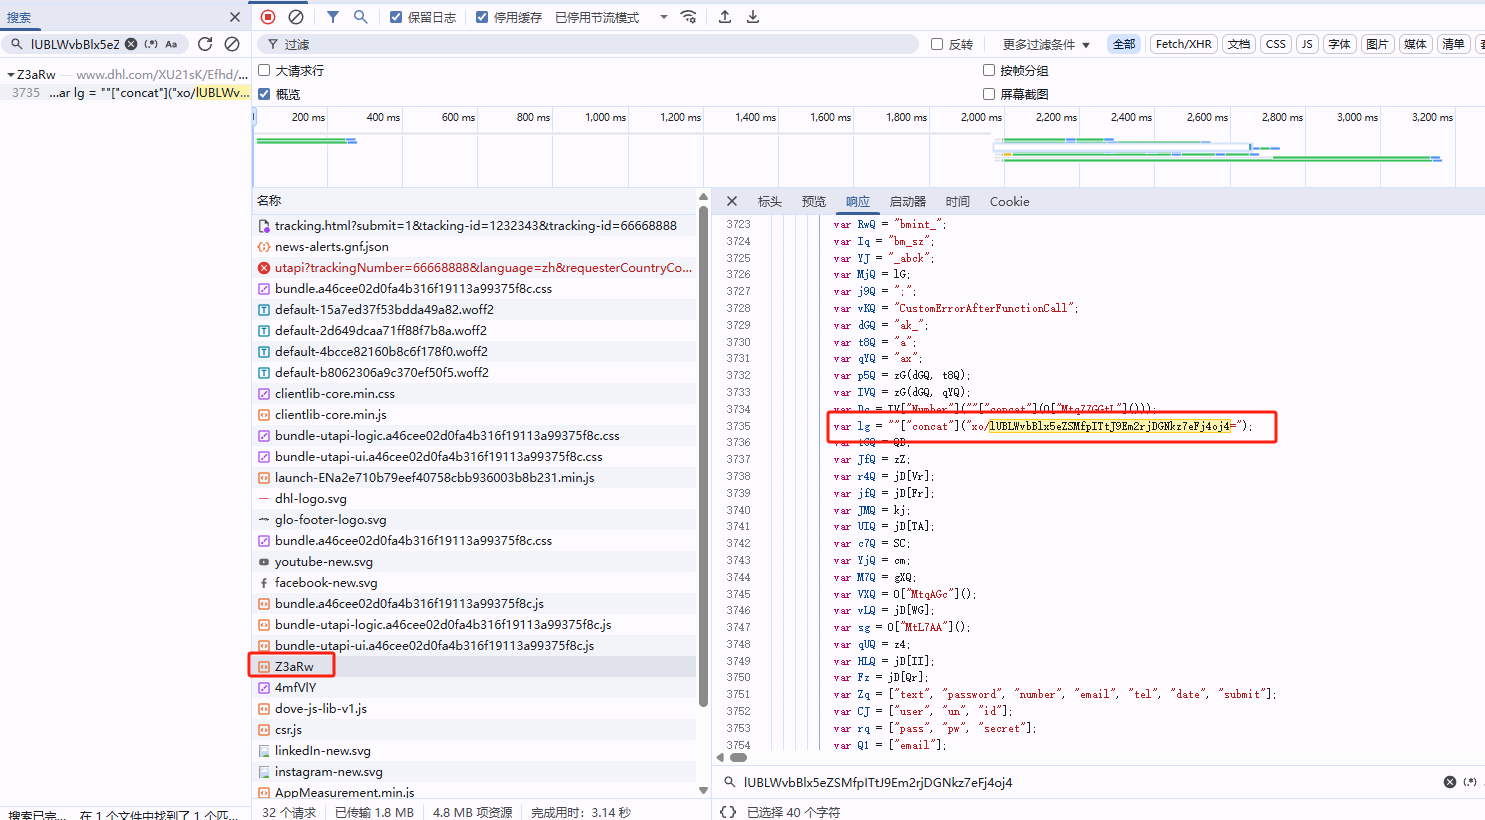Switch to the 标头 headers tab
The height and width of the screenshot is (820, 1485).
pyautogui.click(x=770, y=201)
